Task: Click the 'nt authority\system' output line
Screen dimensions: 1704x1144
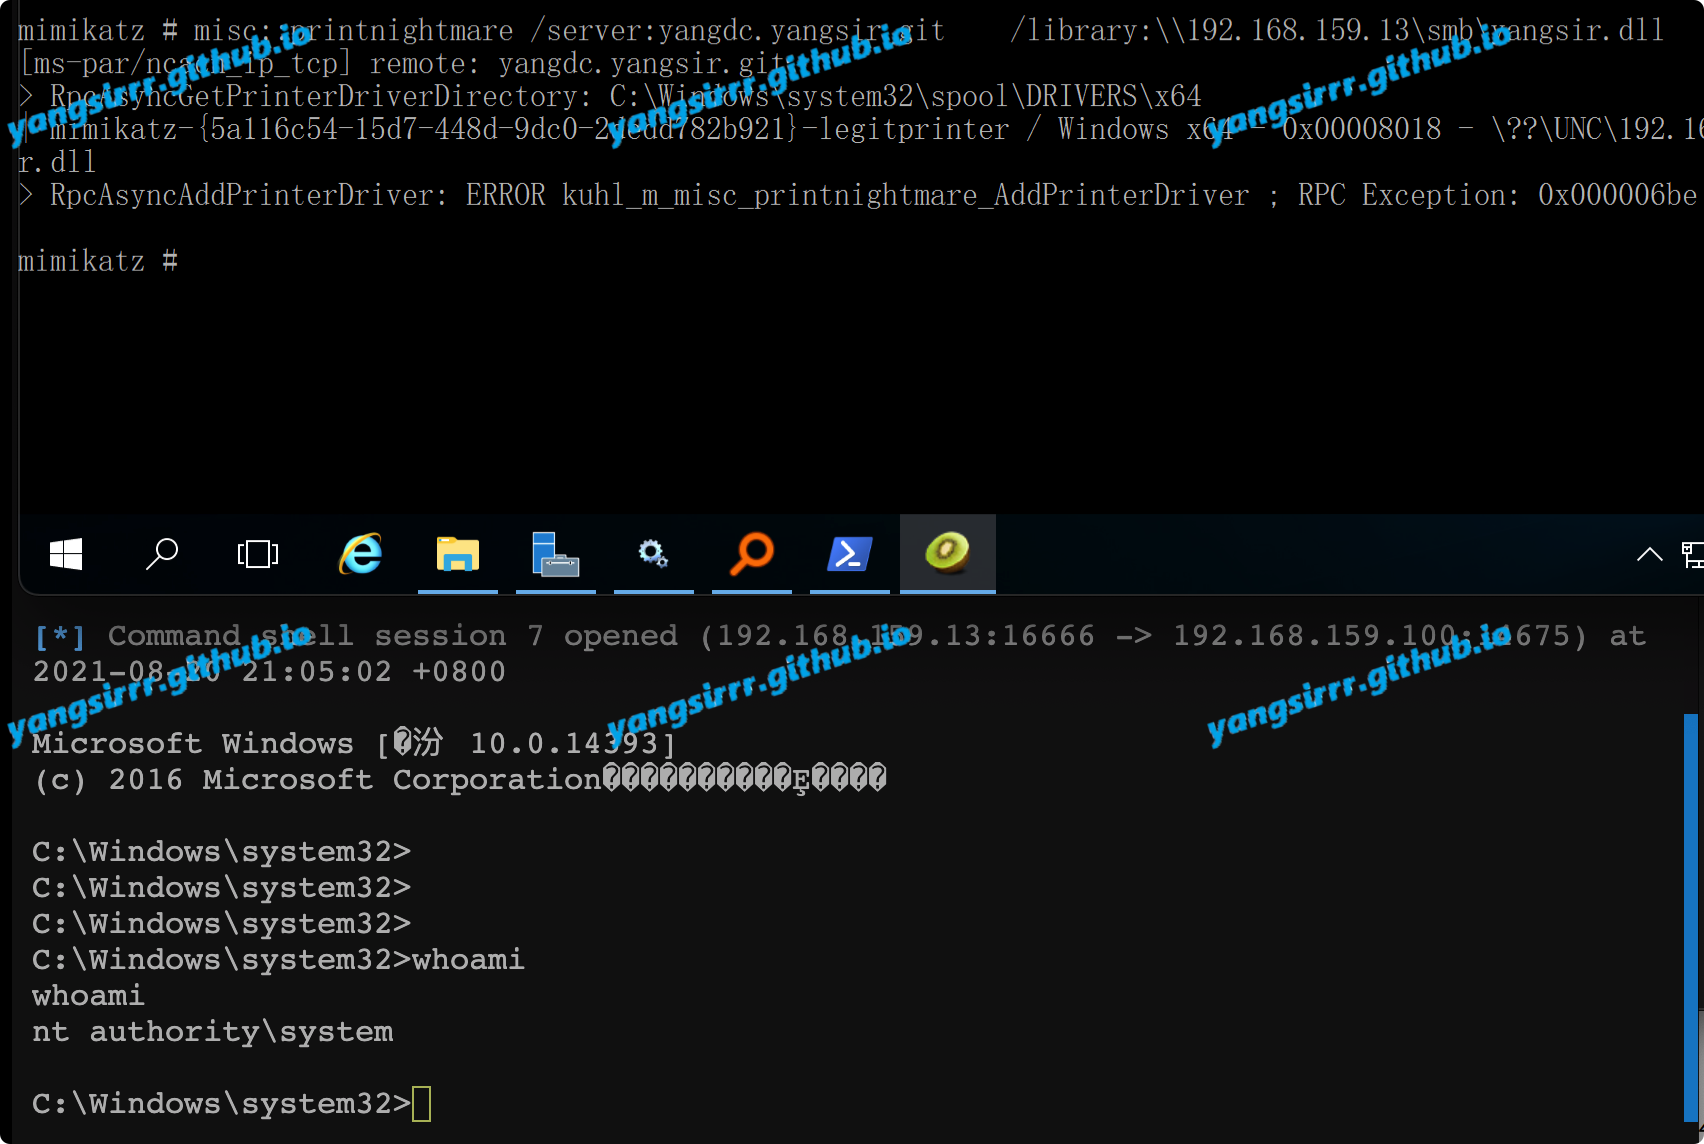Action: tap(213, 1032)
